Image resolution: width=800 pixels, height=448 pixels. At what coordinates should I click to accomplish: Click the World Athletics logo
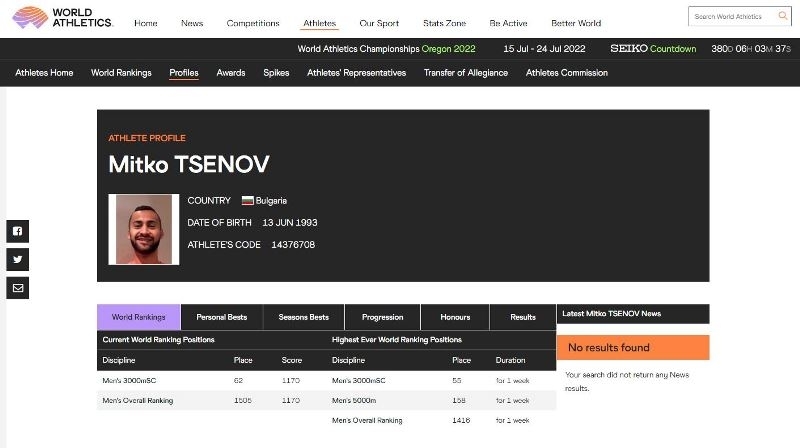(63, 17)
